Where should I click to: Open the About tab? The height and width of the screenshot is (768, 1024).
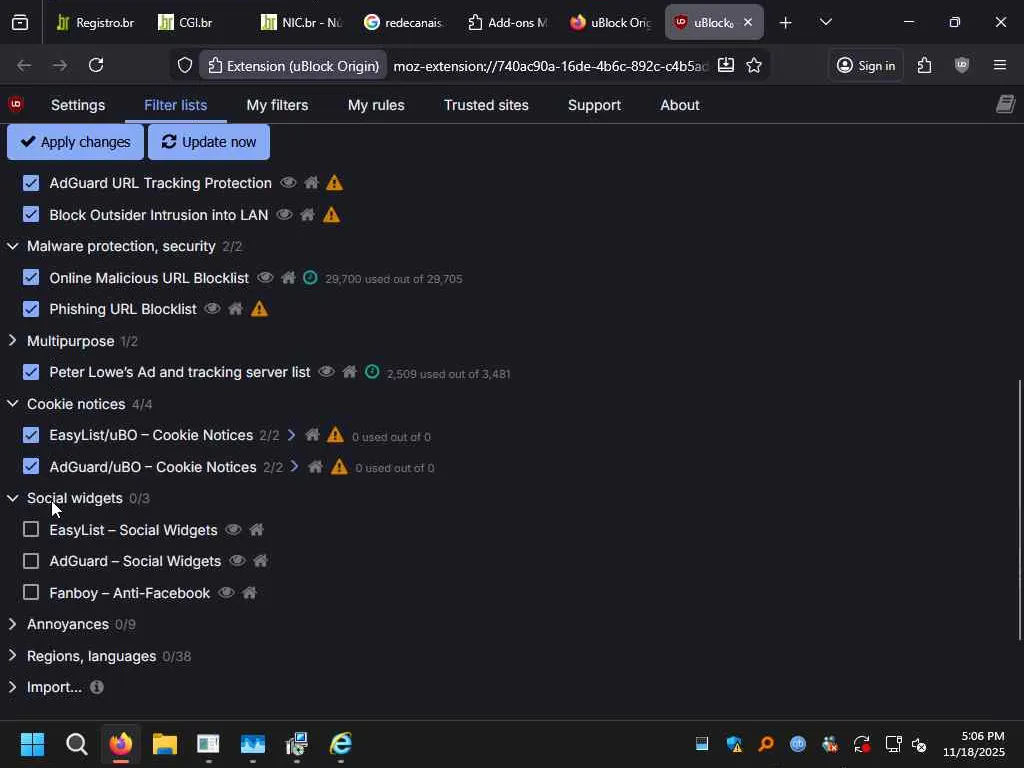679,105
